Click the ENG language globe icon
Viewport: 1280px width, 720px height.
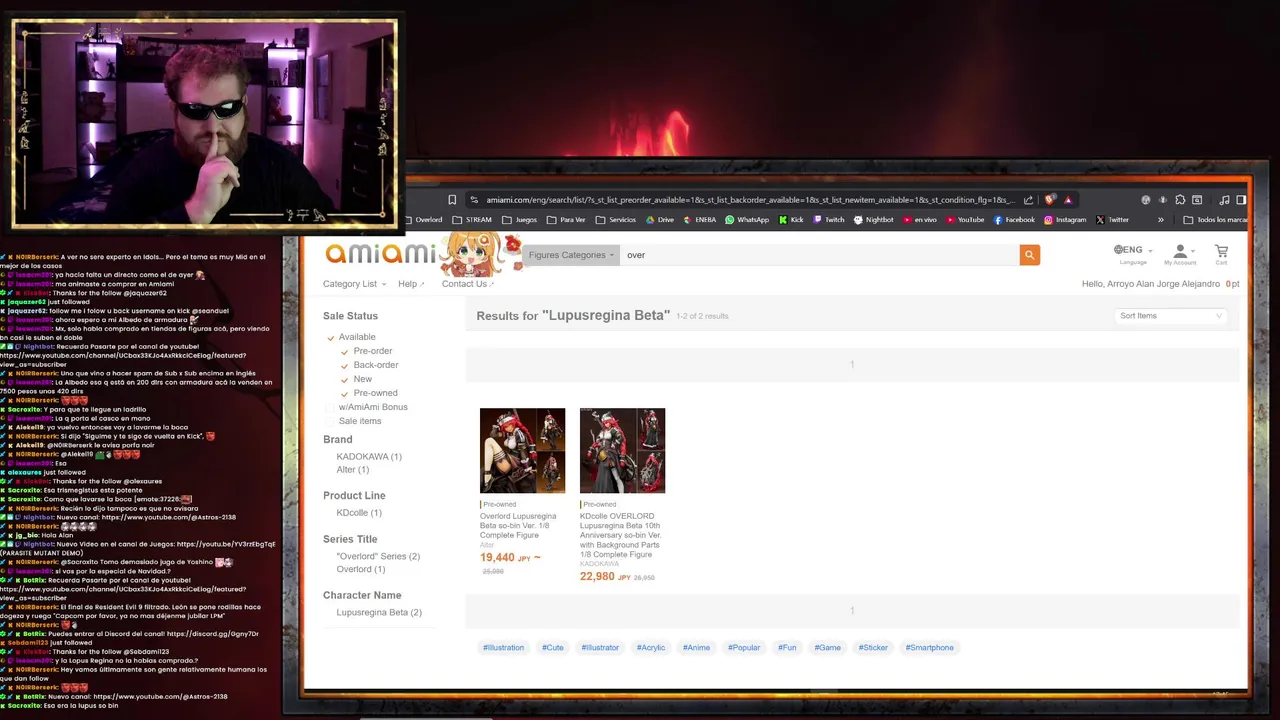tap(1119, 249)
